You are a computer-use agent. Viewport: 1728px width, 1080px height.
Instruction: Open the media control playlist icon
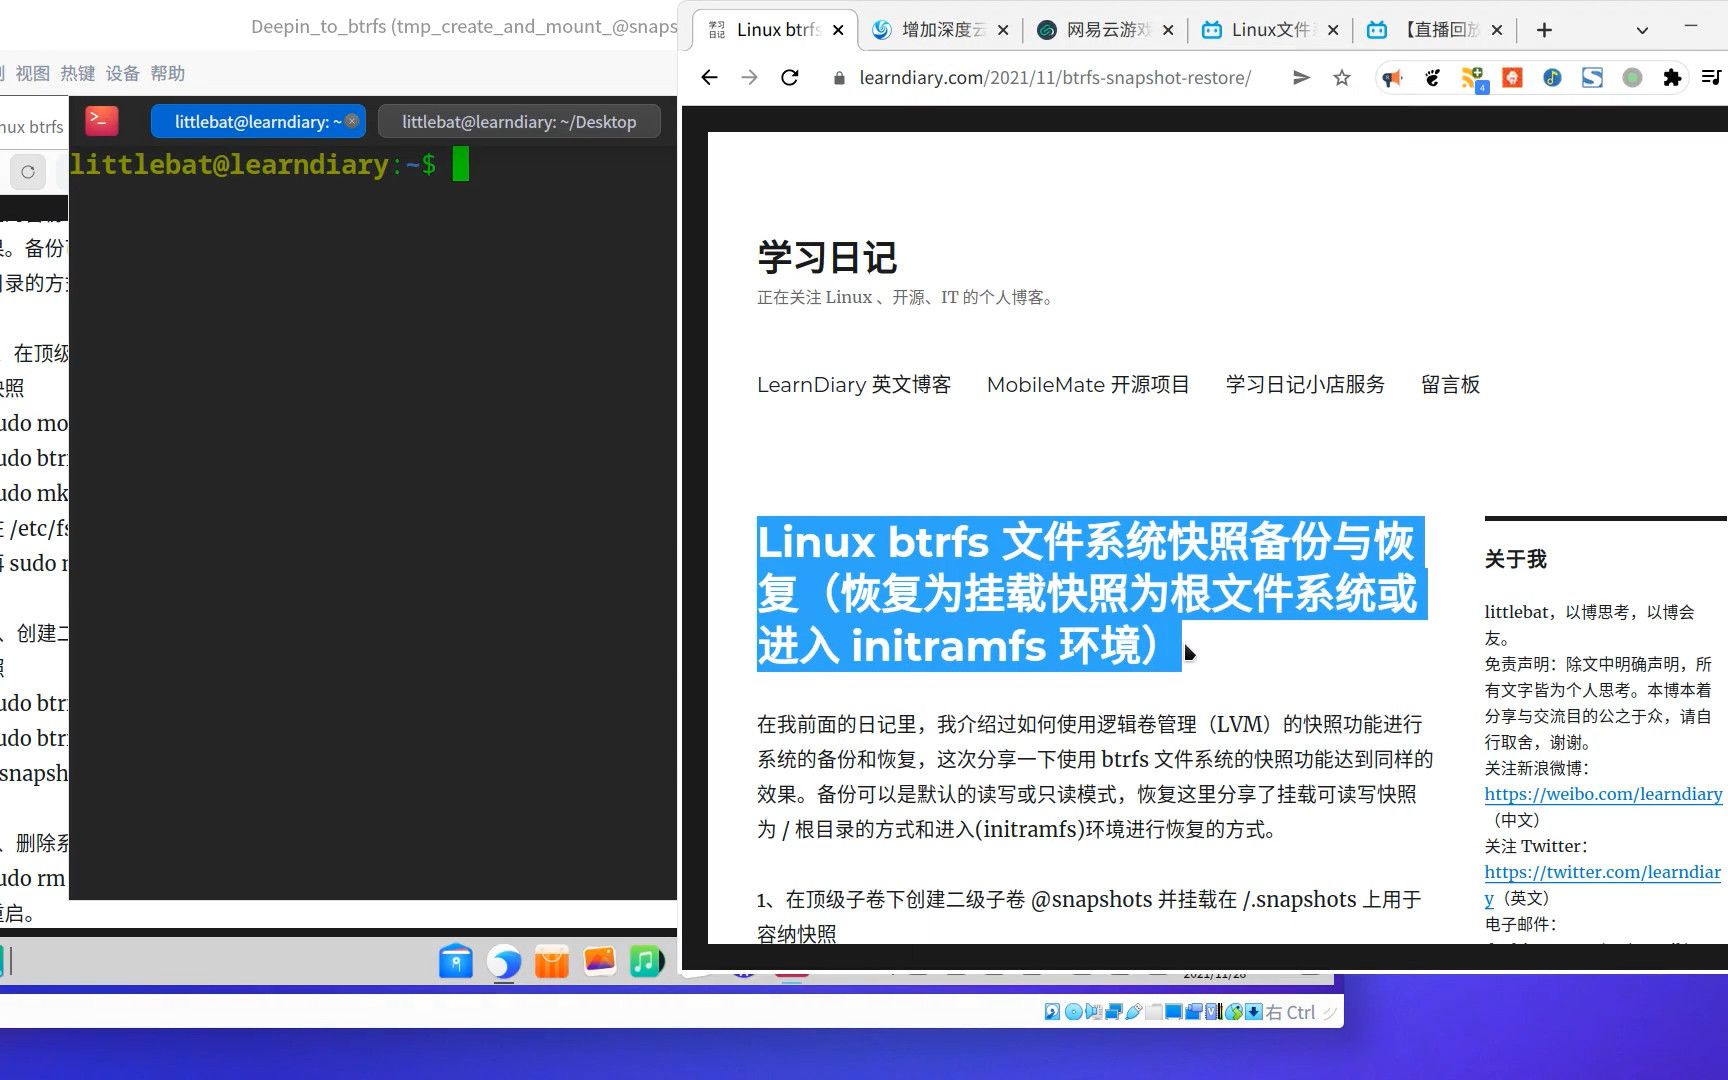1711,77
